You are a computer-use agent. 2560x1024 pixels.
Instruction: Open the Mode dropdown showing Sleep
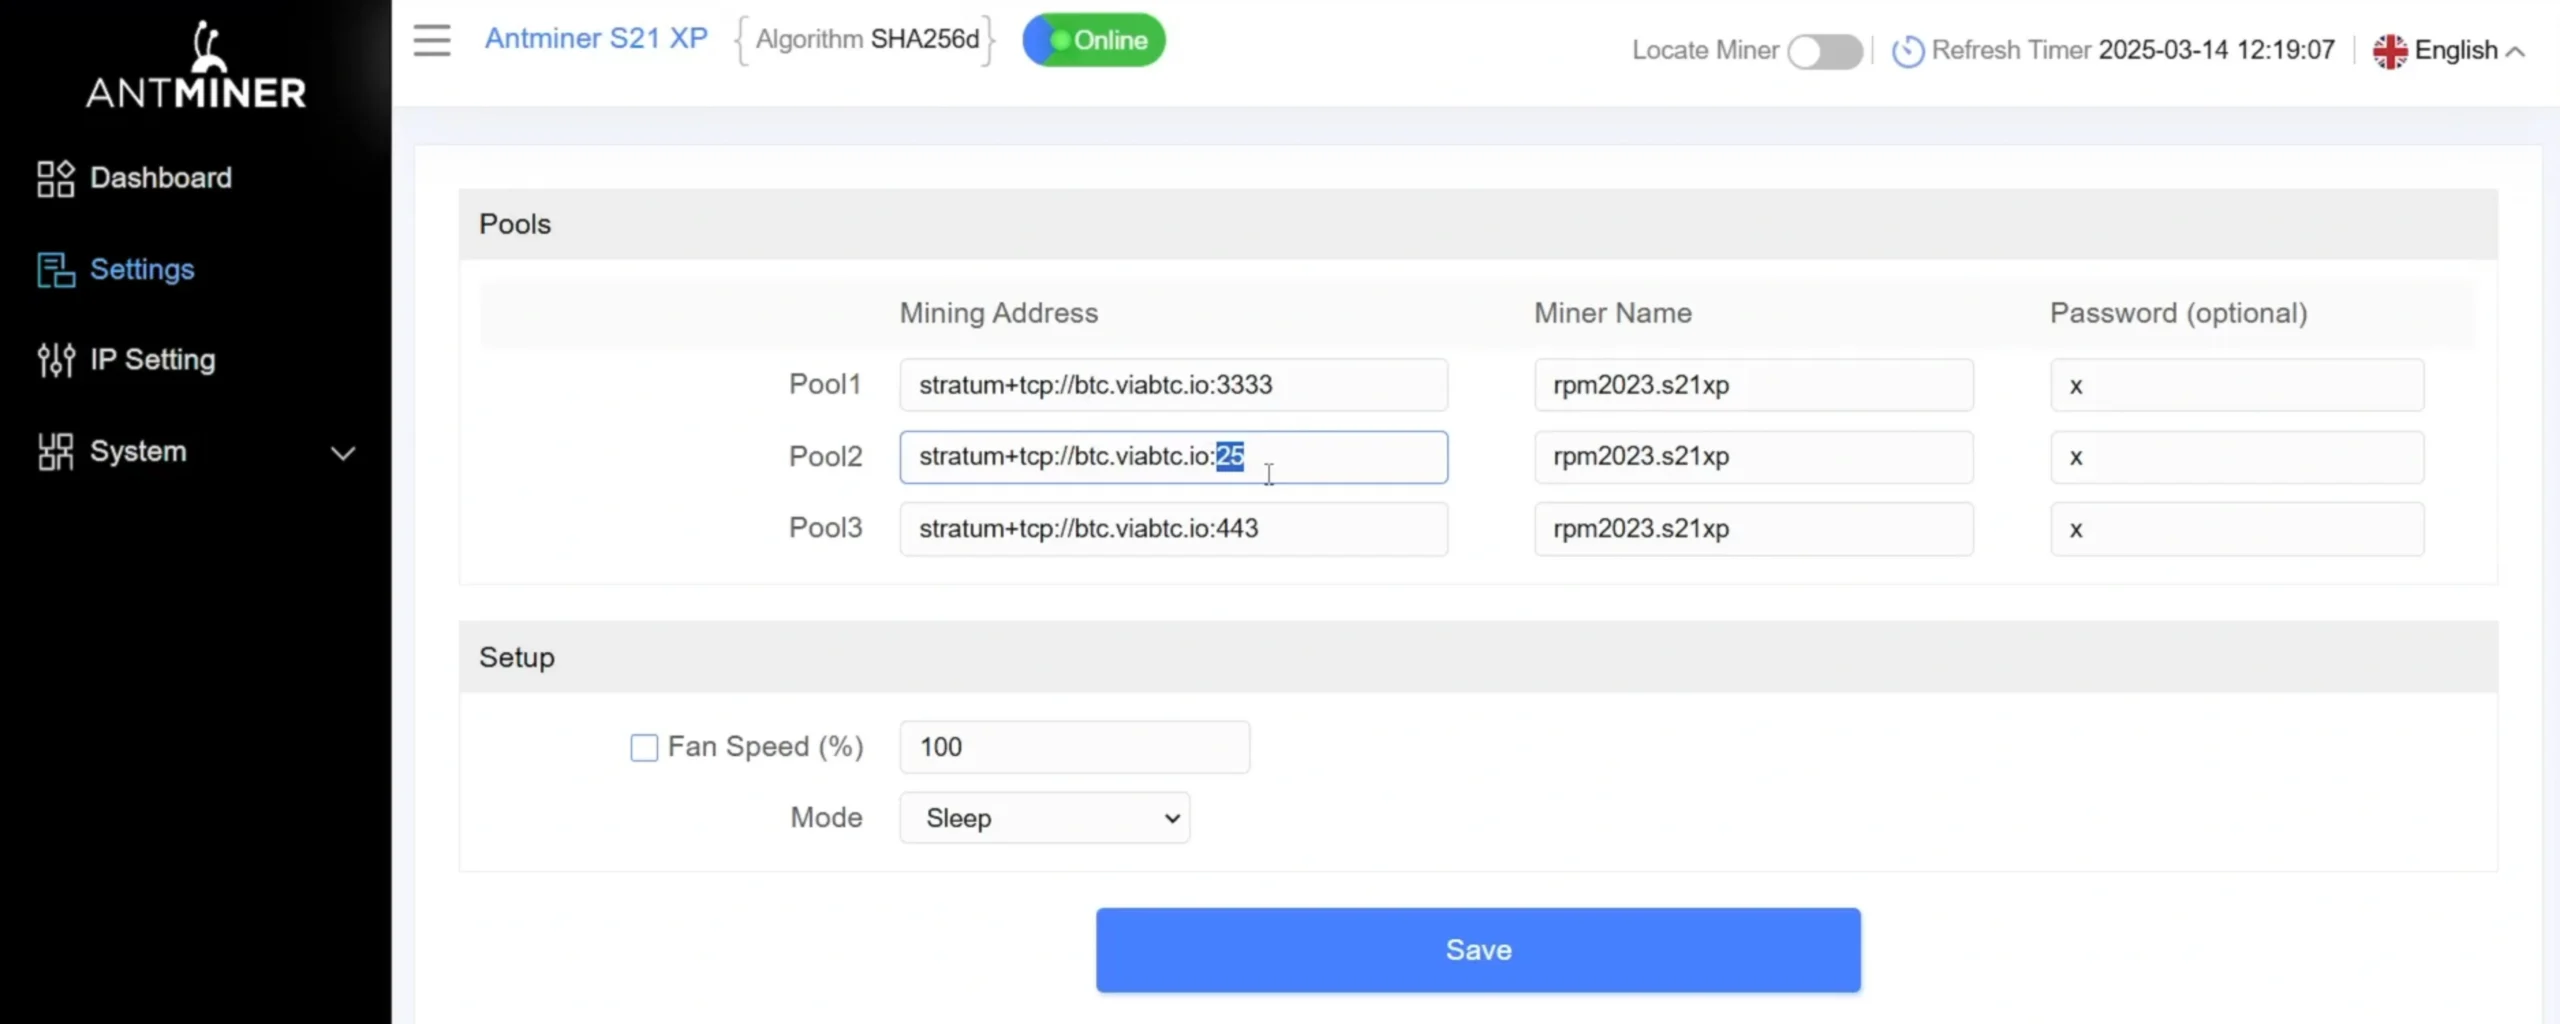point(1044,818)
